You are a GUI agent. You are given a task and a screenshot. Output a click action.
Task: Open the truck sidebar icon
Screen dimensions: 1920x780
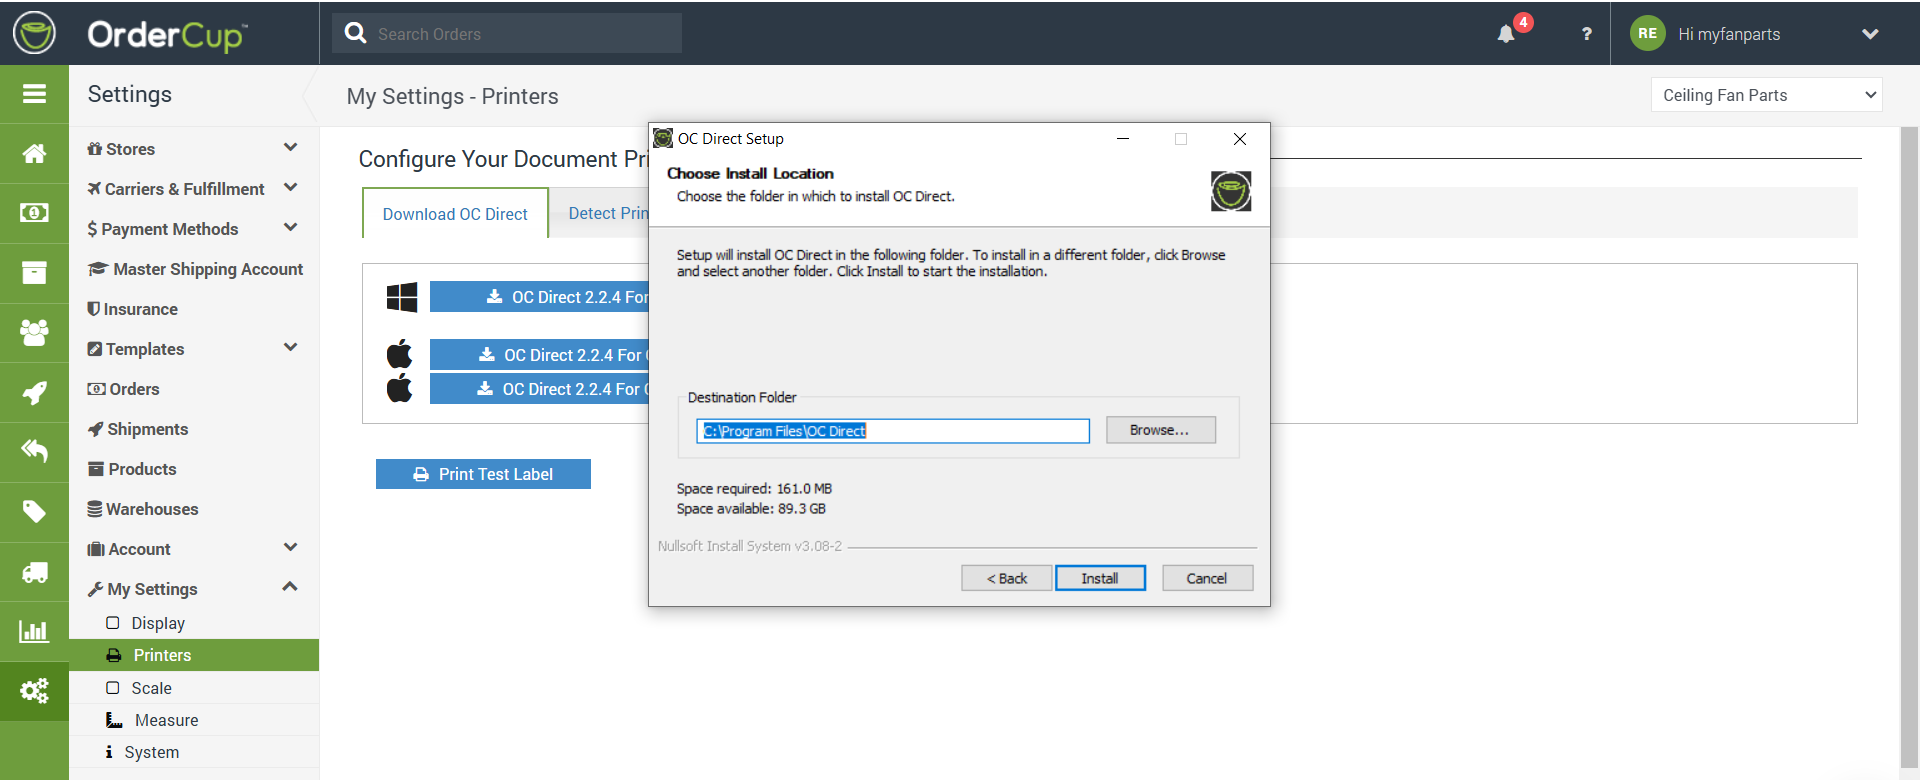(x=34, y=571)
